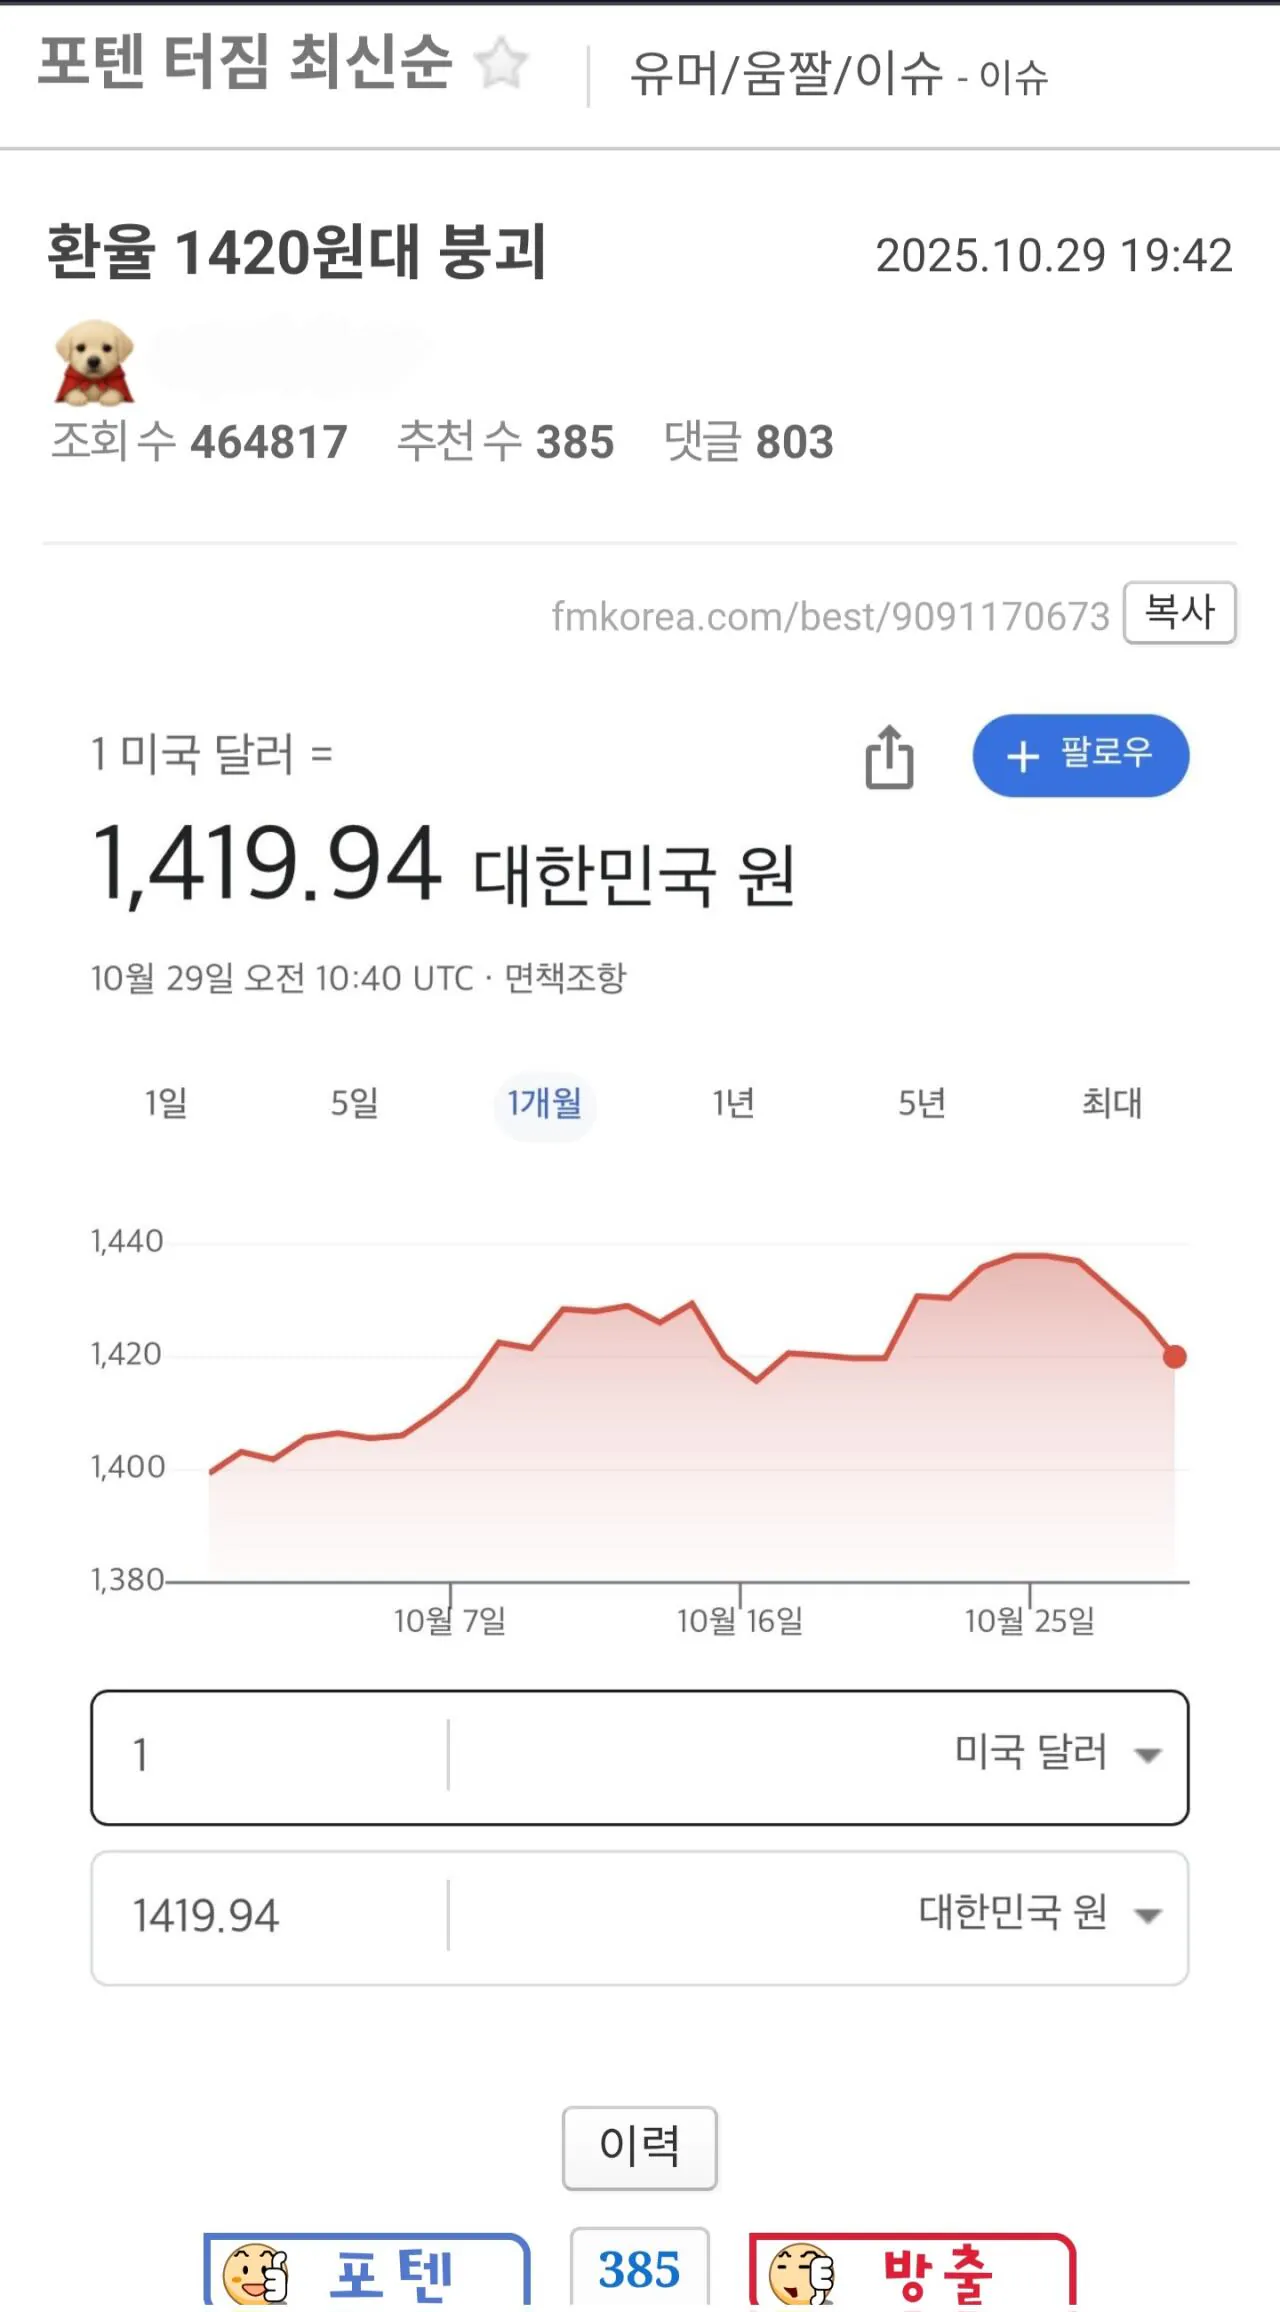Show the 최대 maximum chart range
Viewport: 1280px width, 2312px height.
coord(1111,1103)
